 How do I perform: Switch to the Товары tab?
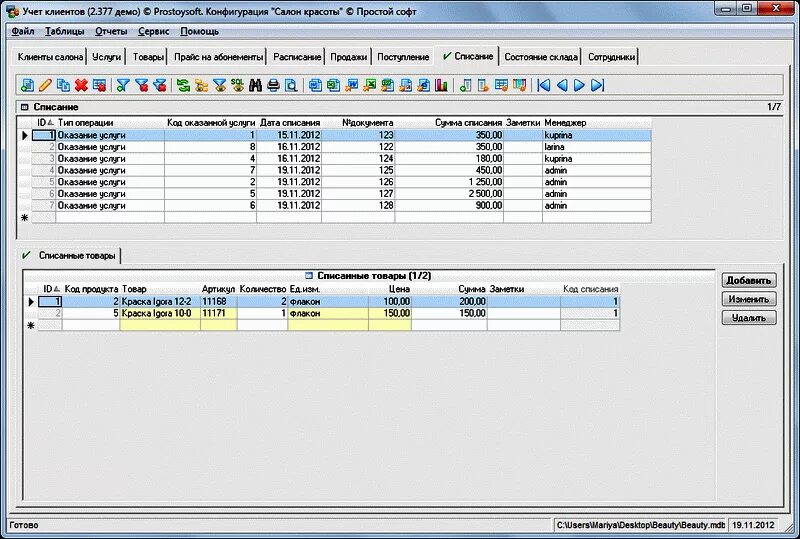(148, 57)
